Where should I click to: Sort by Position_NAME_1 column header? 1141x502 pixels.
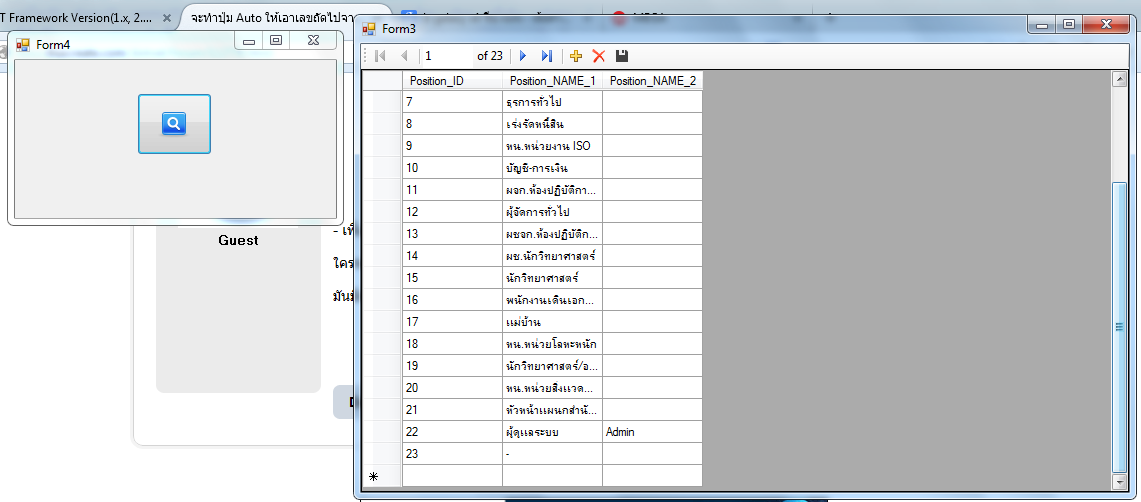552,81
